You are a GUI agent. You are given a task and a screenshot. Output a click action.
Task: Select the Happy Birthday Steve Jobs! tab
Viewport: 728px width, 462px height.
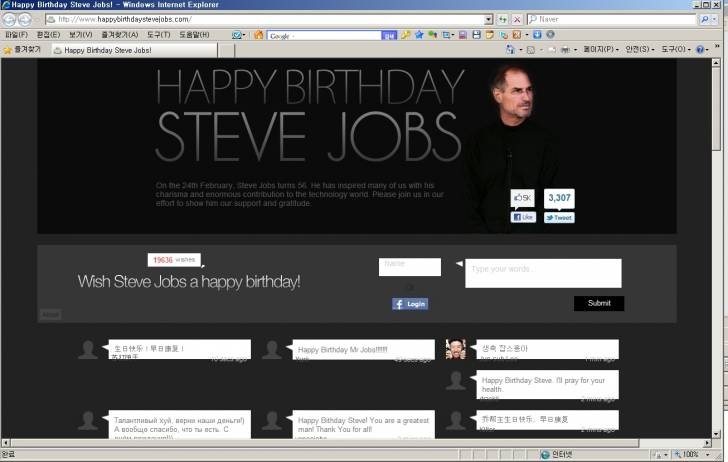point(134,50)
